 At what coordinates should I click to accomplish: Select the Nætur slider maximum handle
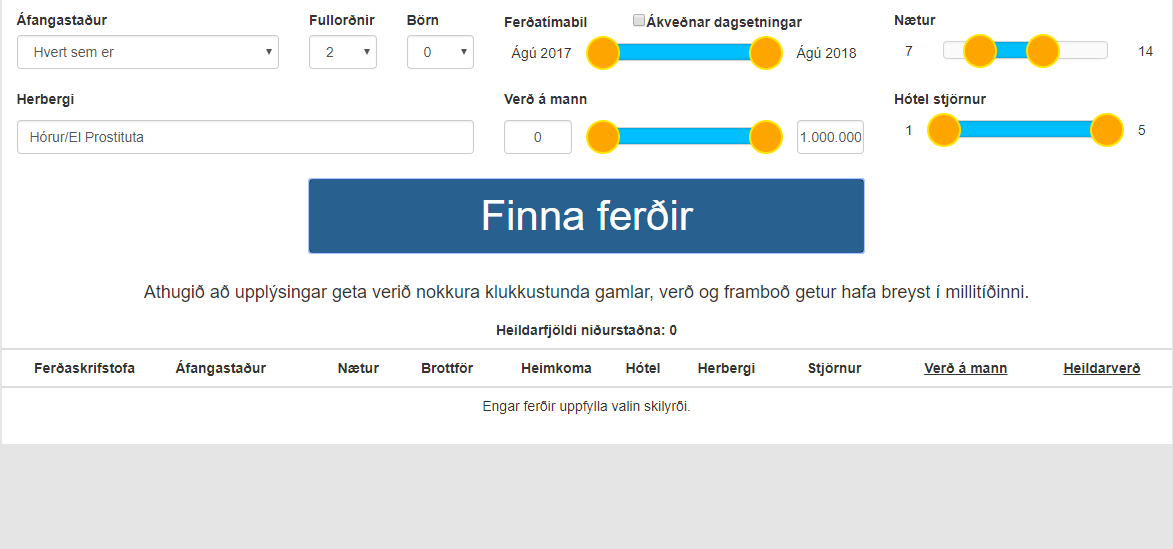1042,51
